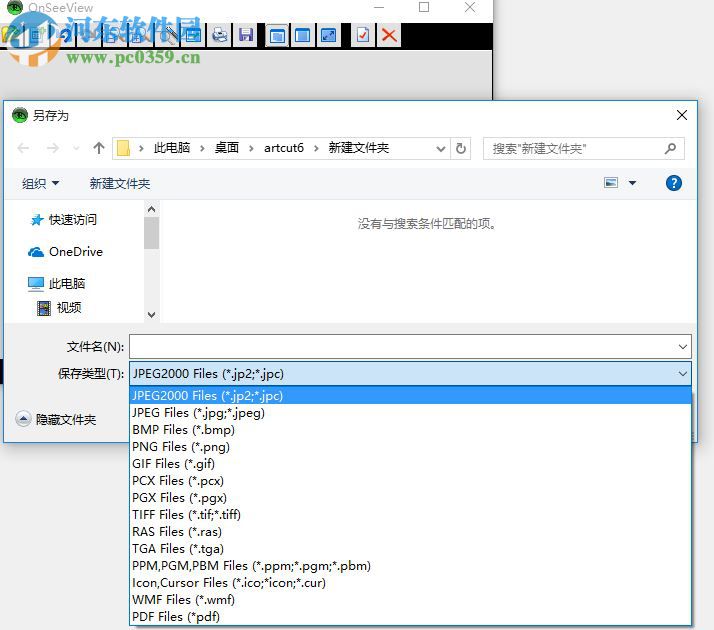Choose PNG Files (*.png) option
714x630 pixels.
(410, 447)
